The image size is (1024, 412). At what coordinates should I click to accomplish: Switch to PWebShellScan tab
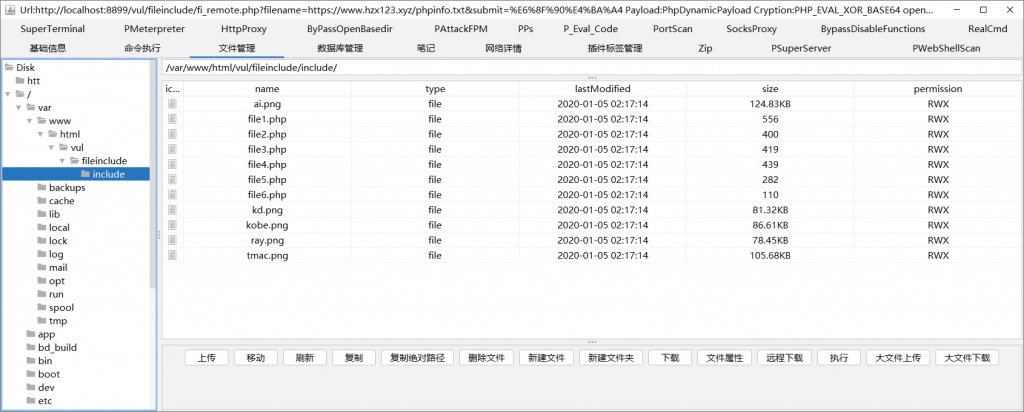point(946,48)
